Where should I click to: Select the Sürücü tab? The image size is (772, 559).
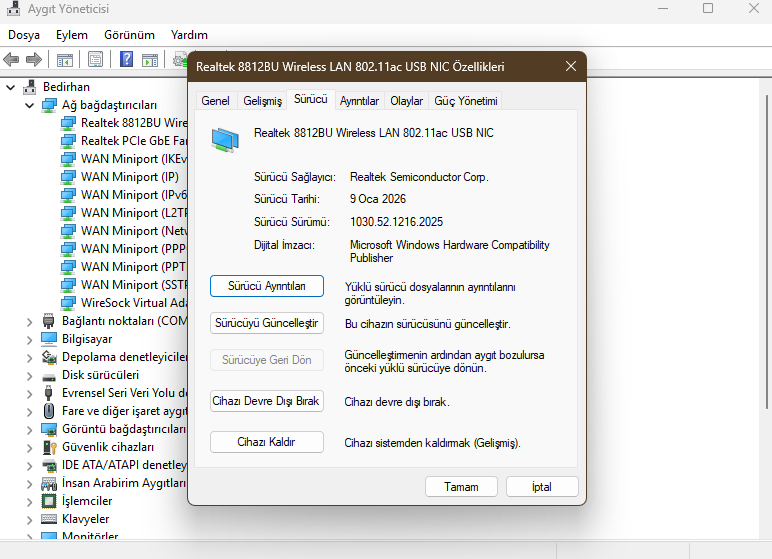(311, 99)
